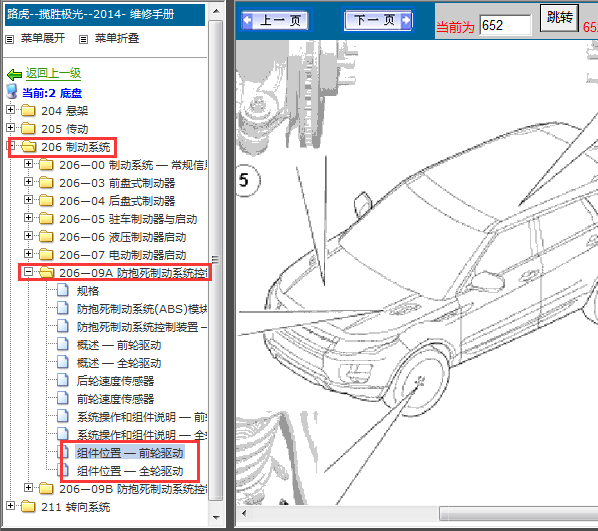Expand the 204 悬架 tree node
The width and height of the screenshot is (598, 531).
click(x=10, y=109)
